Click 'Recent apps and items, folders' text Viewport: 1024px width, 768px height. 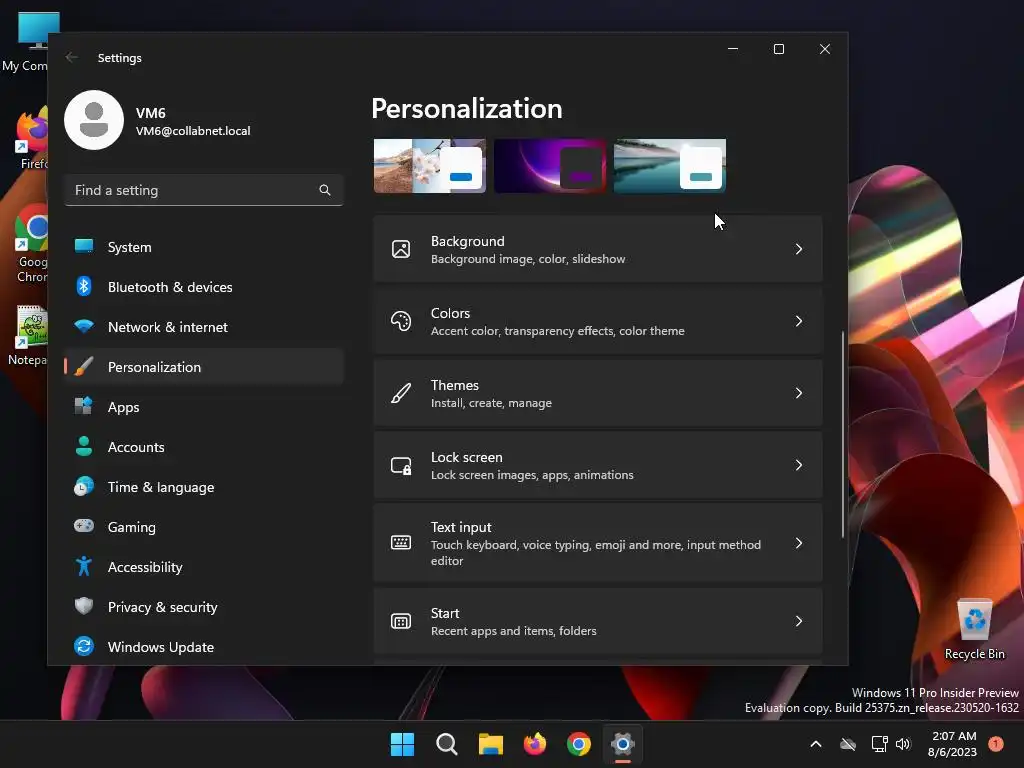click(x=513, y=631)
